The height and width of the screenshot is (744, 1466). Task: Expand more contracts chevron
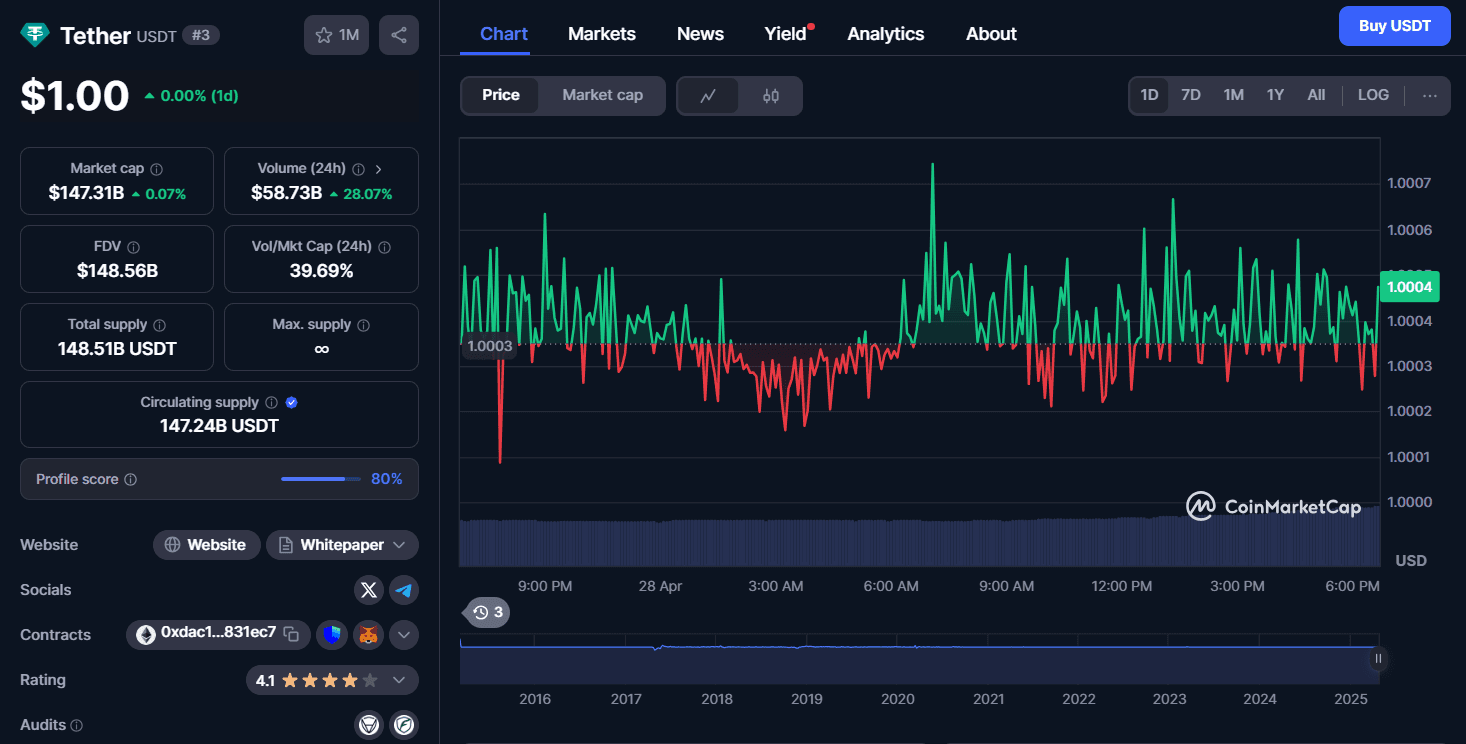pyautogui.click(x=404, y=634)
